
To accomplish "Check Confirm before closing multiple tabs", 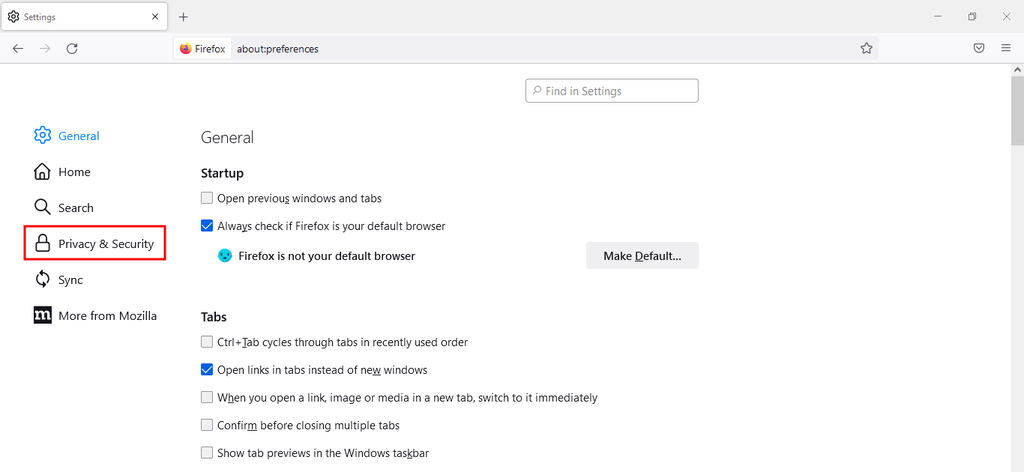I will (x=207, y=425).
